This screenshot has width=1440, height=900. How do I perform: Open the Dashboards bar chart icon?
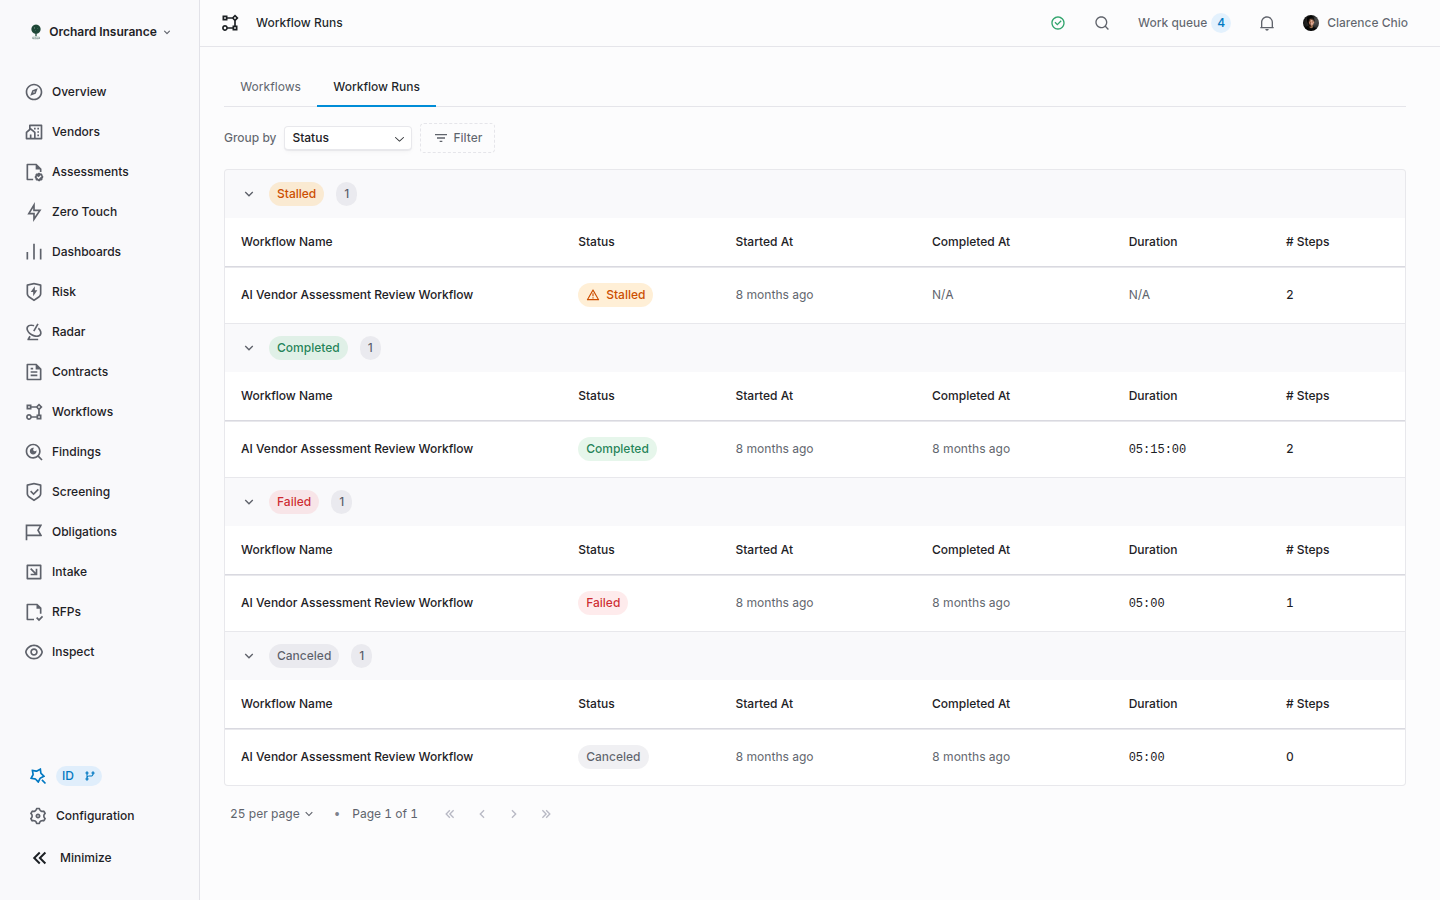pos(34,252)
